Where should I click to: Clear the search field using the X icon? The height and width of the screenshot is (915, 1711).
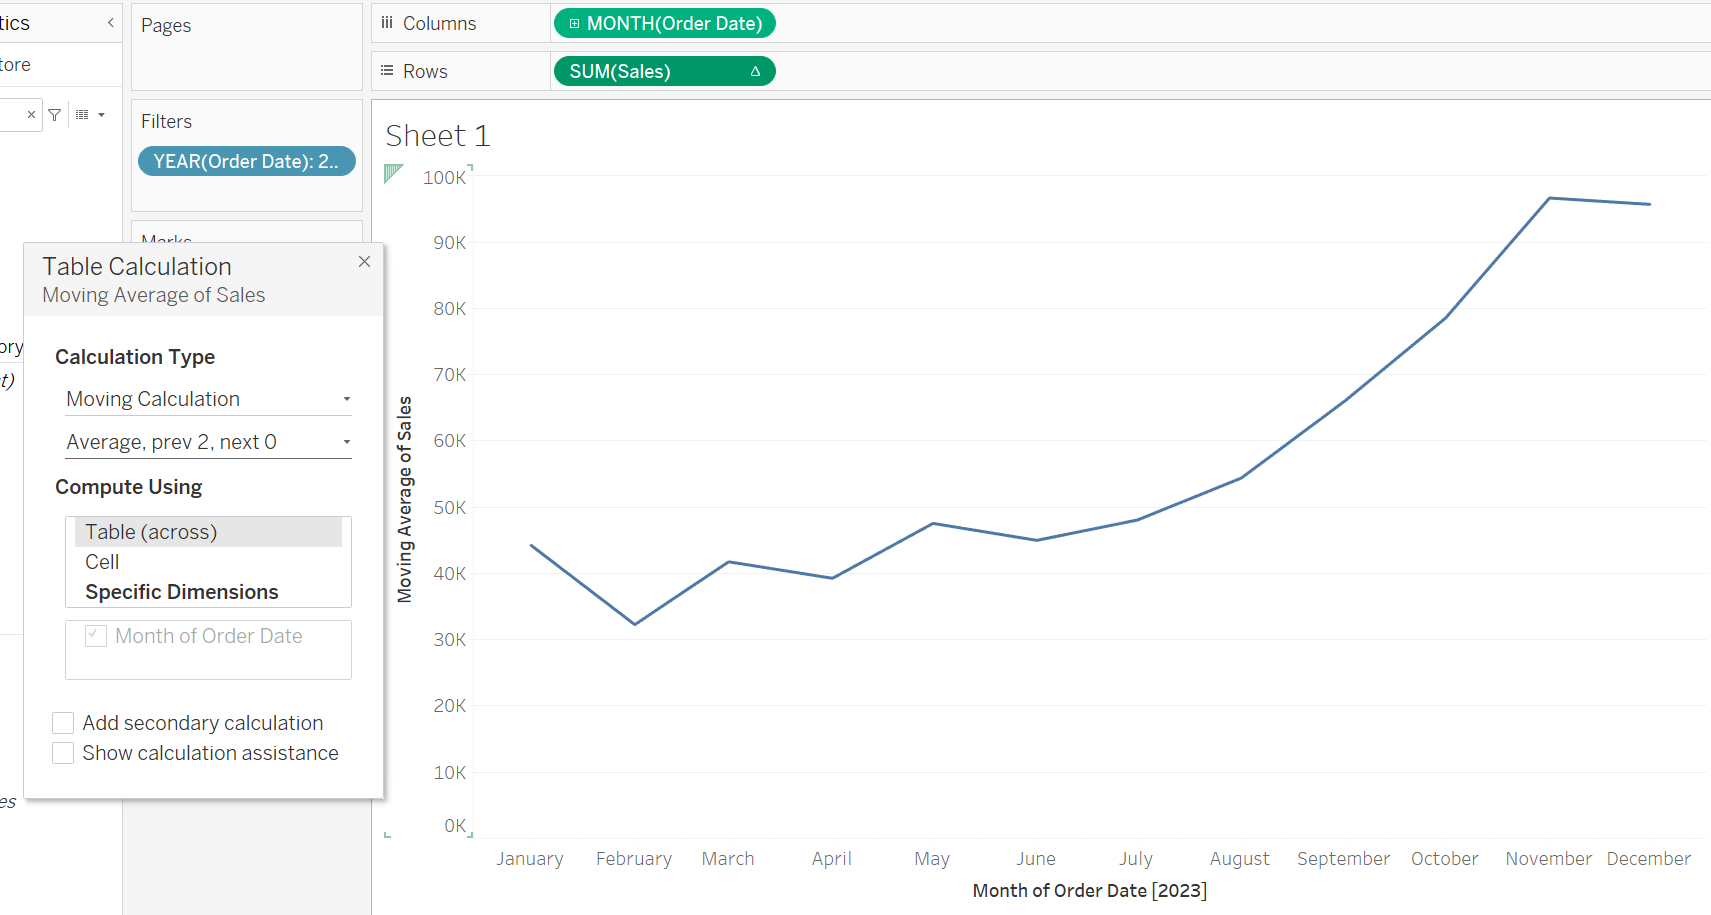31,114
